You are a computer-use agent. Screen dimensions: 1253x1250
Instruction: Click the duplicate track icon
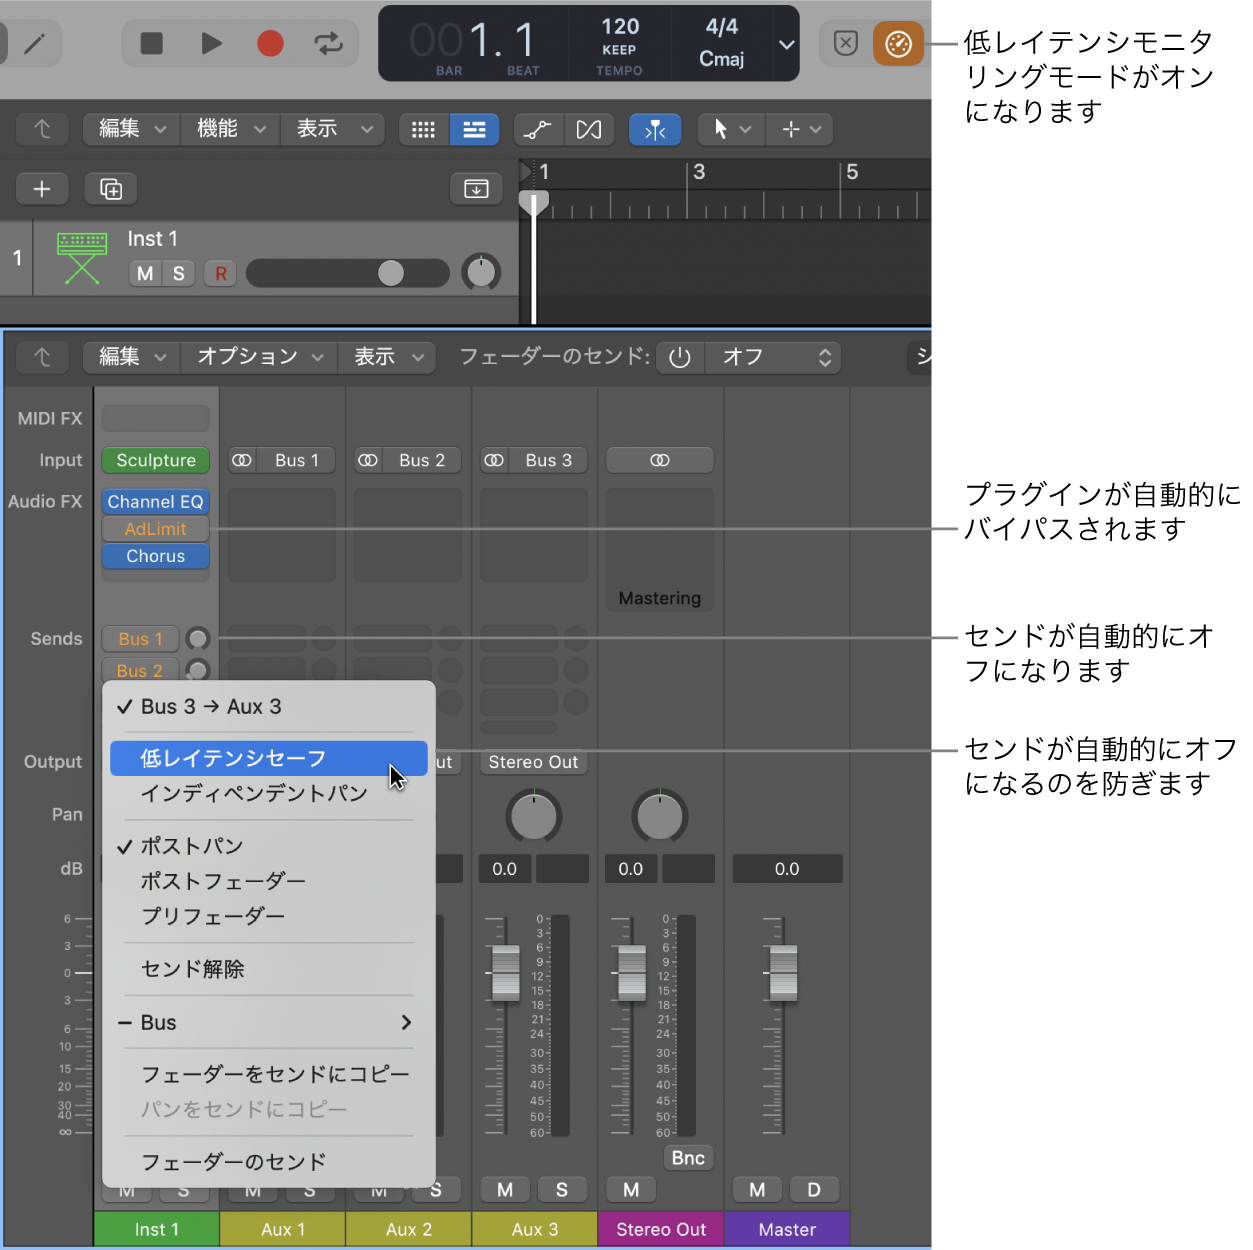(x=110, y=188)
